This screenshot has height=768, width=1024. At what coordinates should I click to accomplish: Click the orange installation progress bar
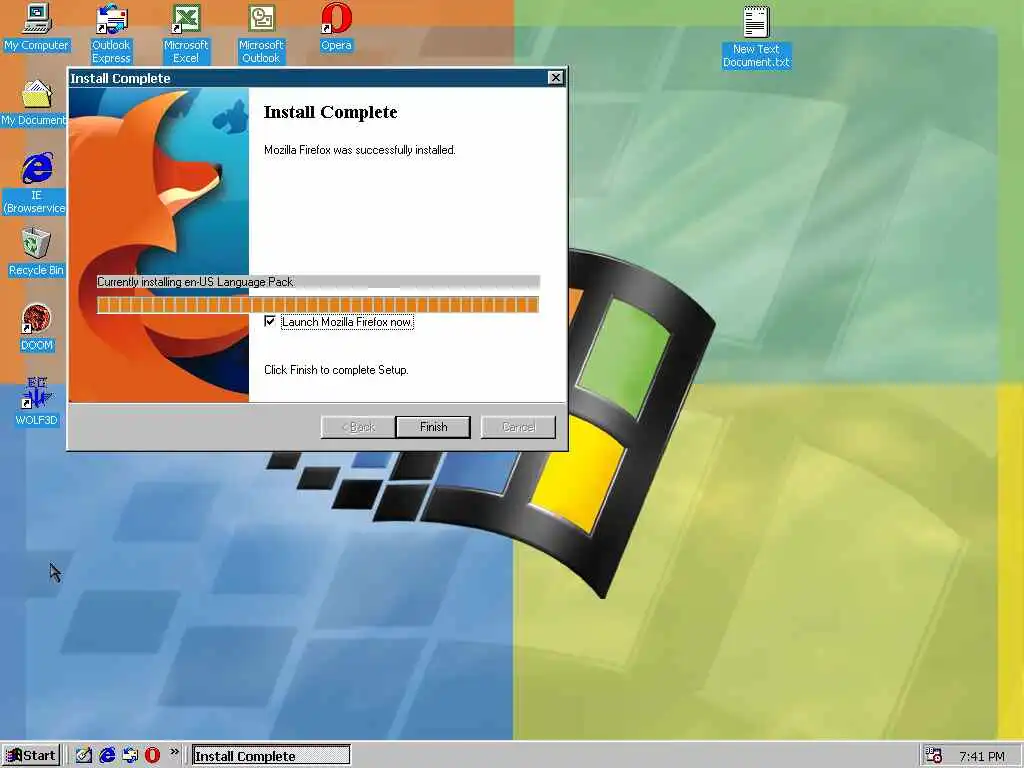(x=318, y=304)
